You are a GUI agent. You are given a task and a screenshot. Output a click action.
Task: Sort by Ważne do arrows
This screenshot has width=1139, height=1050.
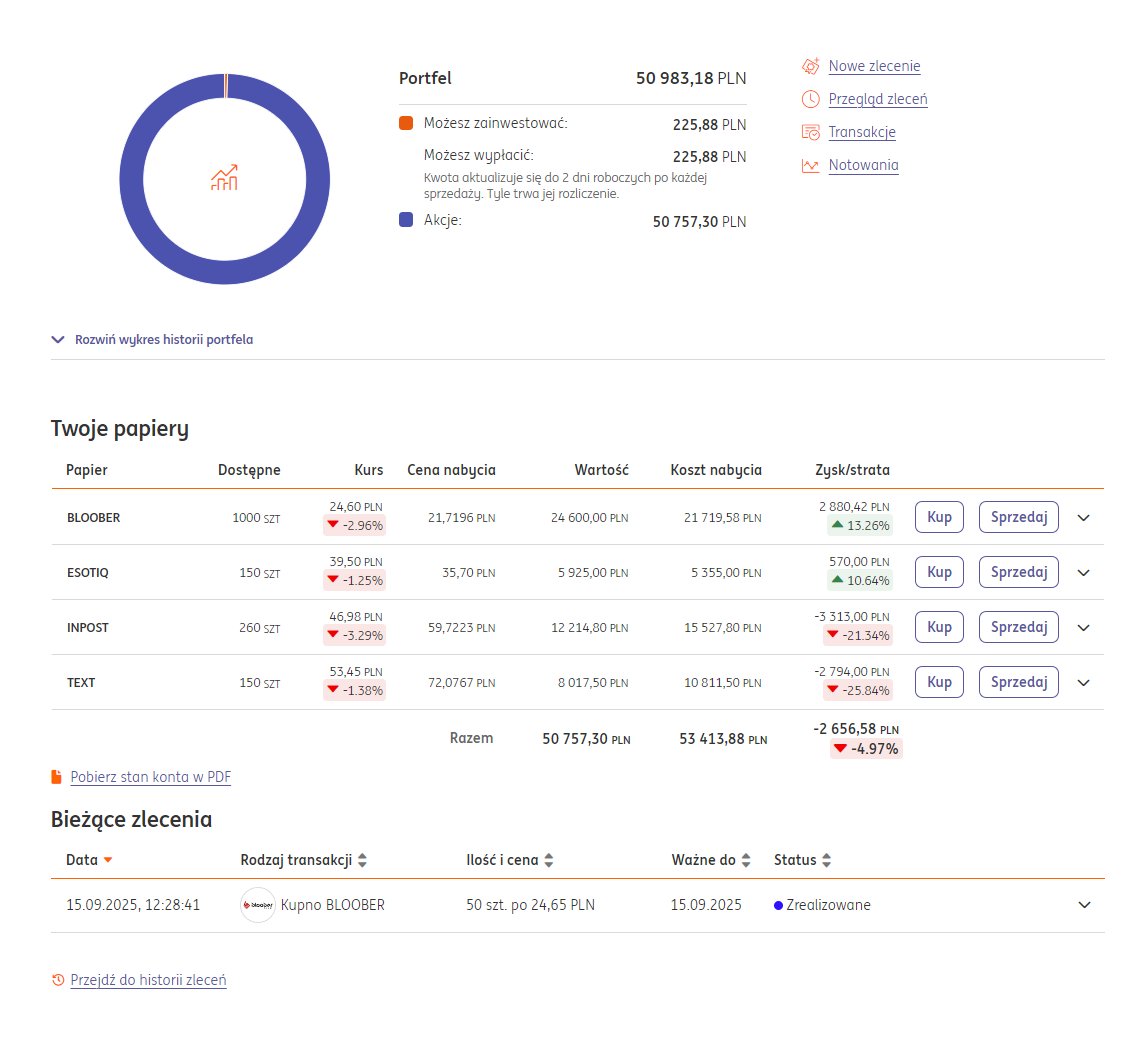745,860
